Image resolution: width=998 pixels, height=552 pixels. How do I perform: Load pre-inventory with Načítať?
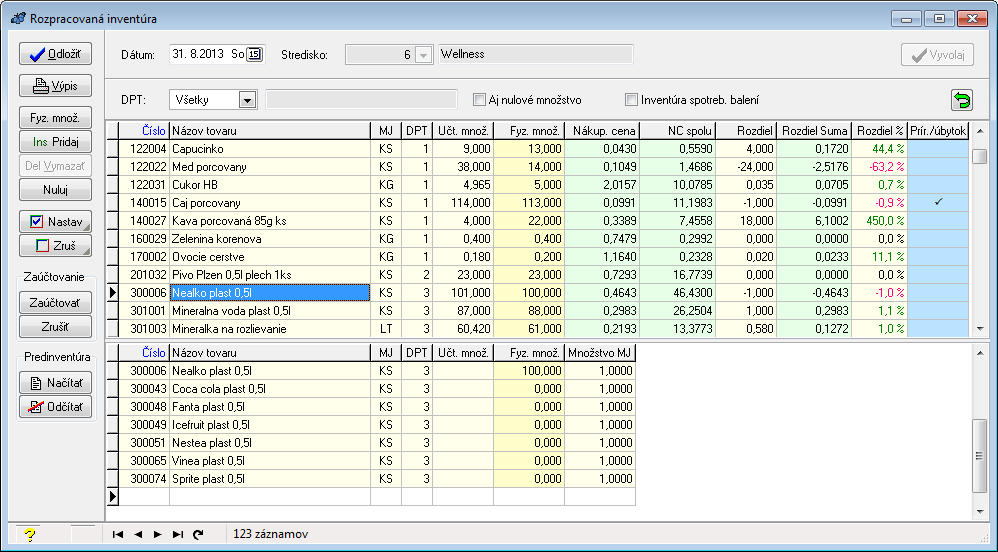click(x=55, y=383)
